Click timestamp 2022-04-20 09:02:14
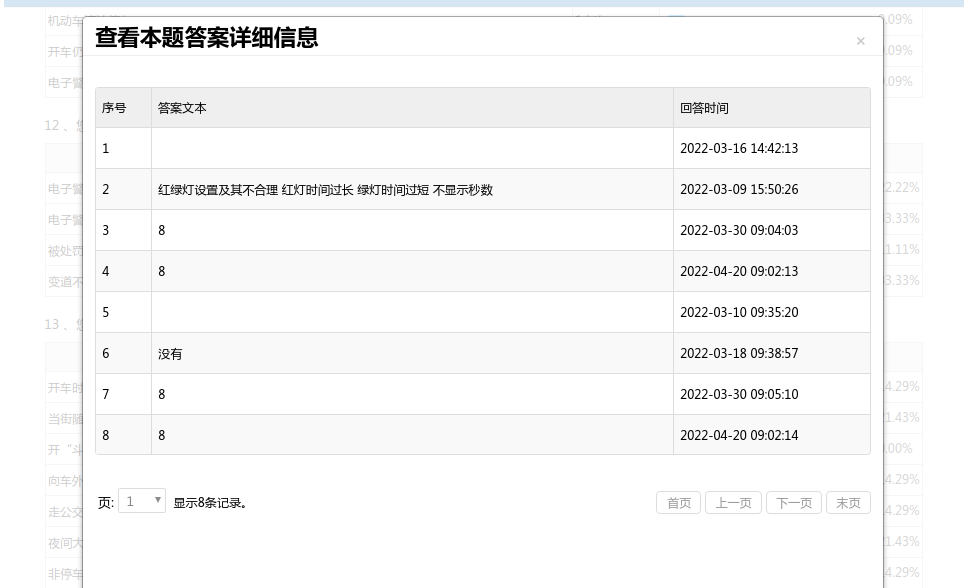 pos(738,436)
